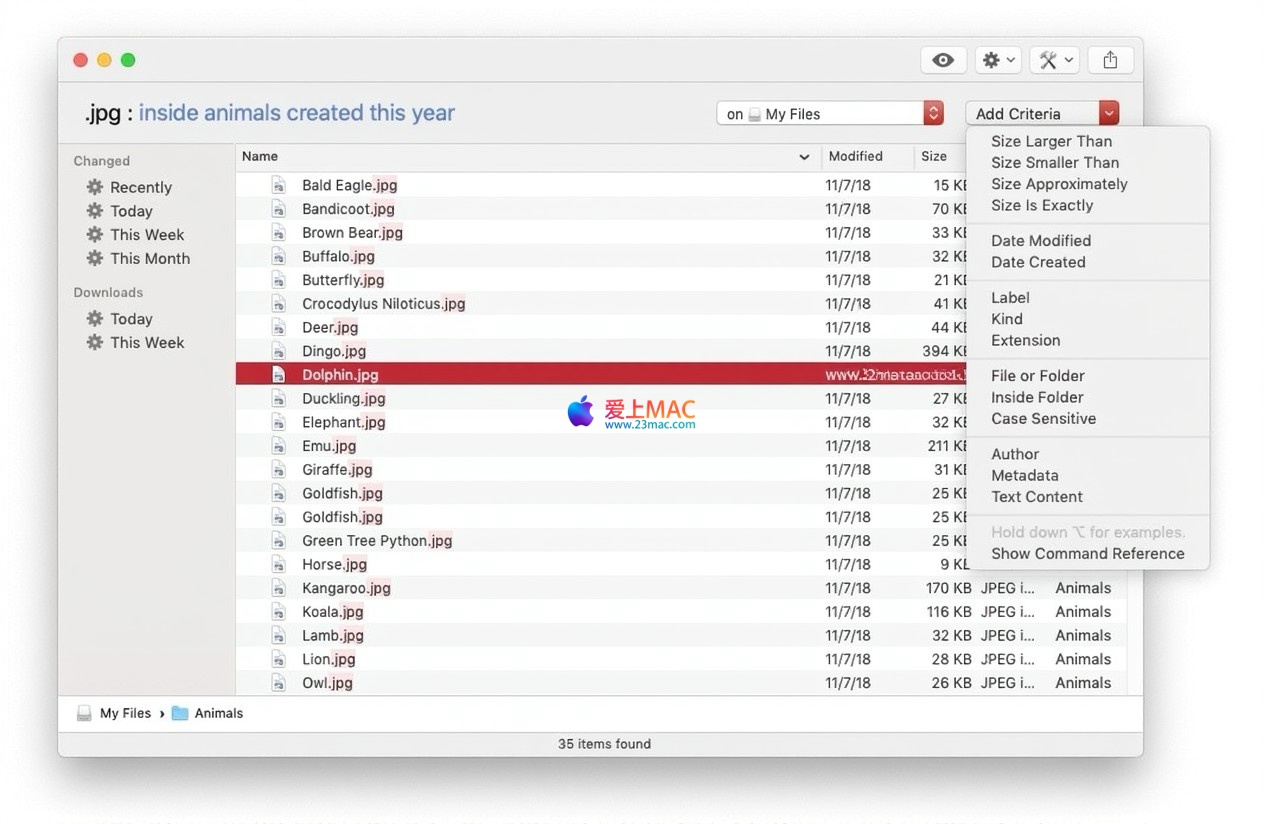Pick the Text Content menu entry
This screenshot has width=1264, height=824.
click(1036, 497)
